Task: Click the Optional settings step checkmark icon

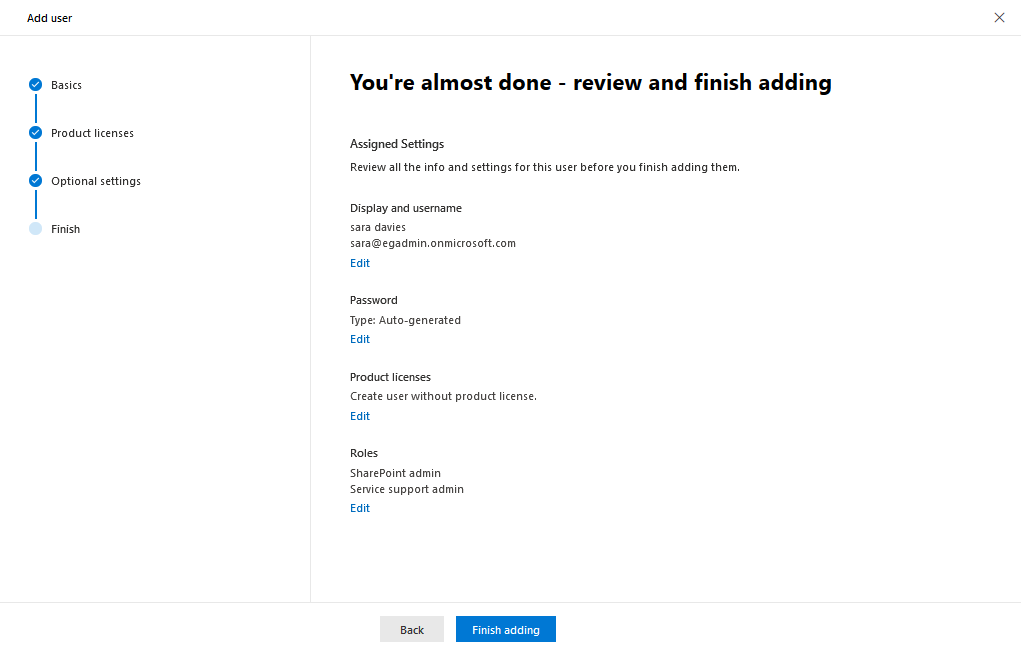Action: 36,181
